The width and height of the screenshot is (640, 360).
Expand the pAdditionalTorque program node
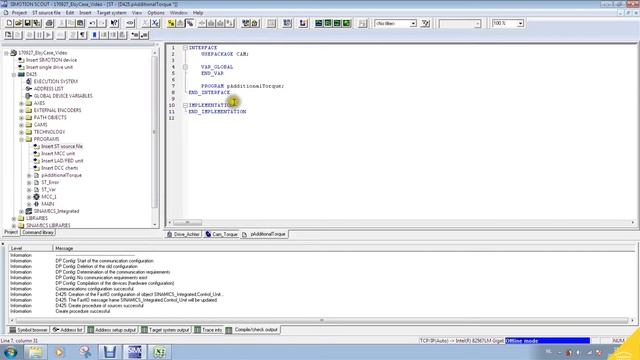(x=29, y=176)
